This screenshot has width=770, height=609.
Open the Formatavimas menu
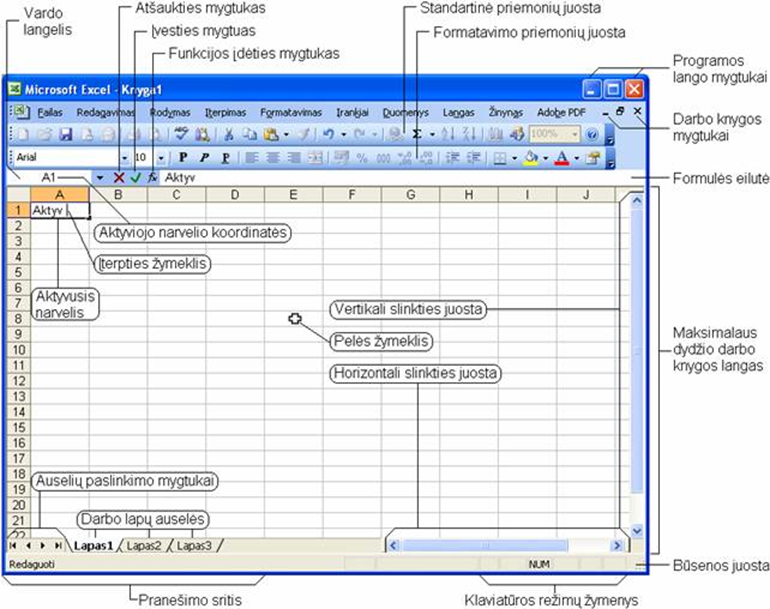coord(291,112)
